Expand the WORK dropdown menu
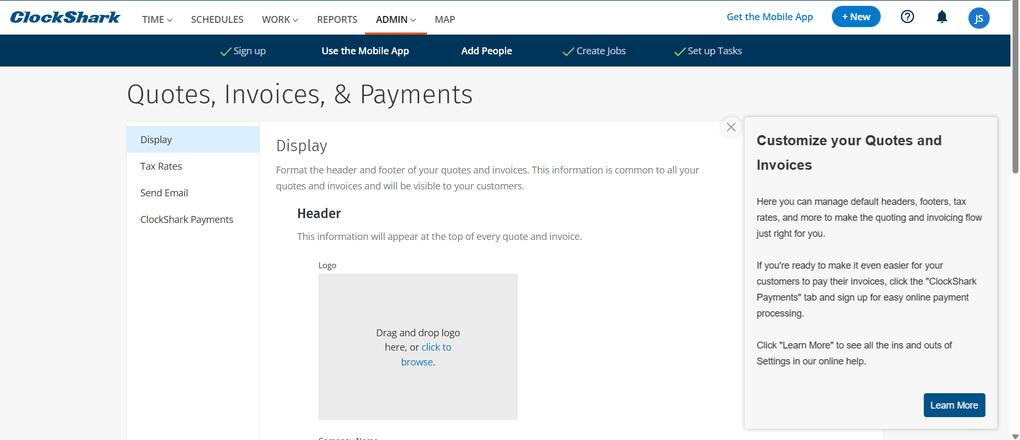1020x440 pixels. (x=280, y=20)
